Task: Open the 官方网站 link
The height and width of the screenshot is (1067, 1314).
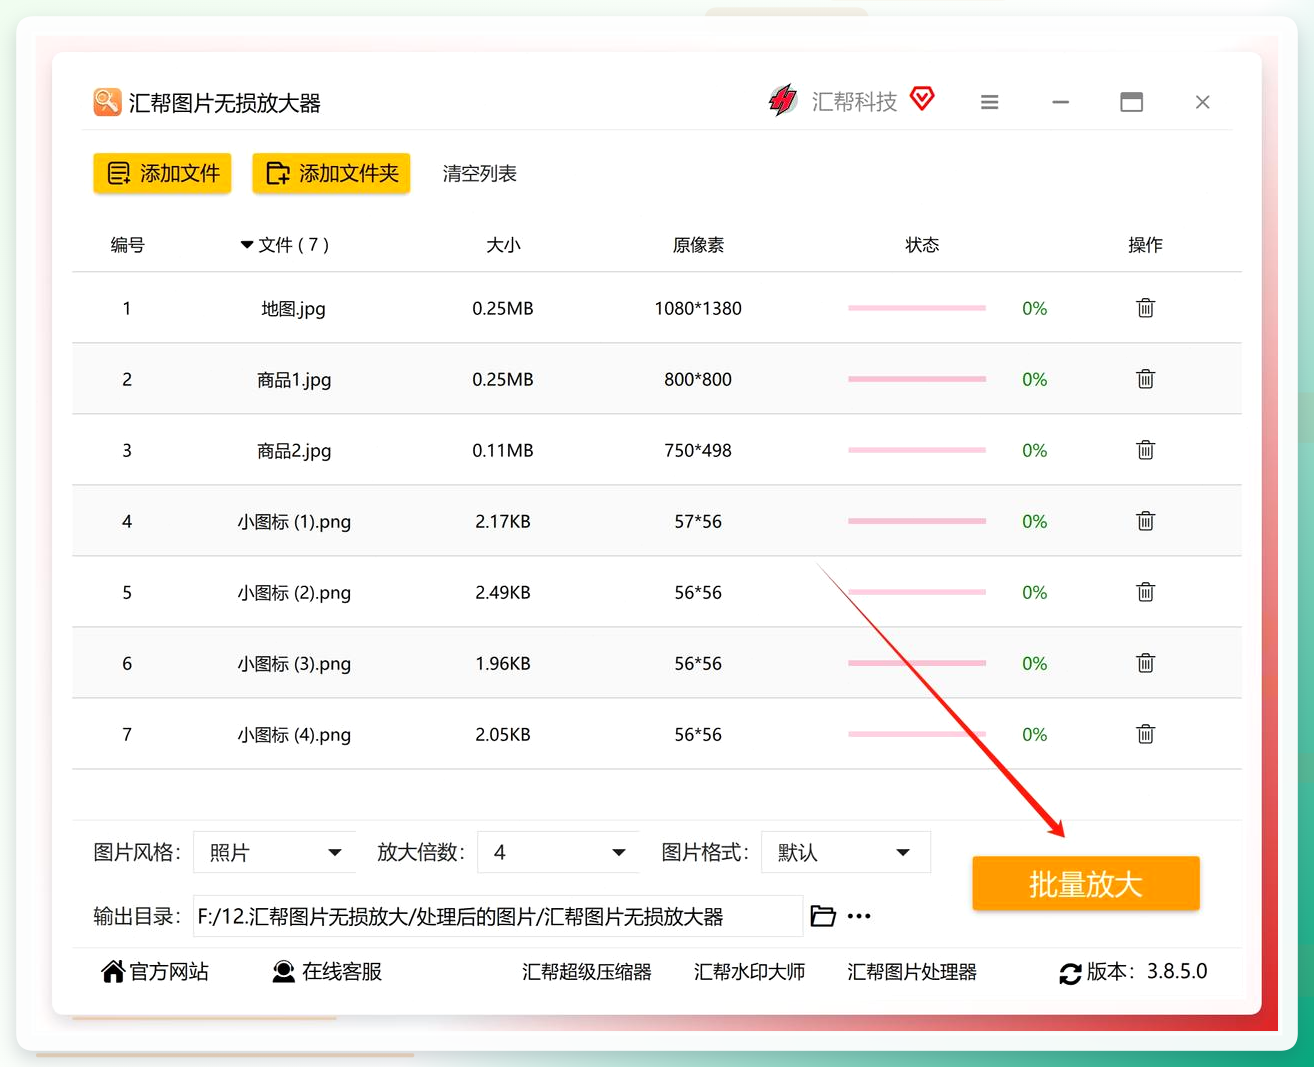Action: (155, 972)
